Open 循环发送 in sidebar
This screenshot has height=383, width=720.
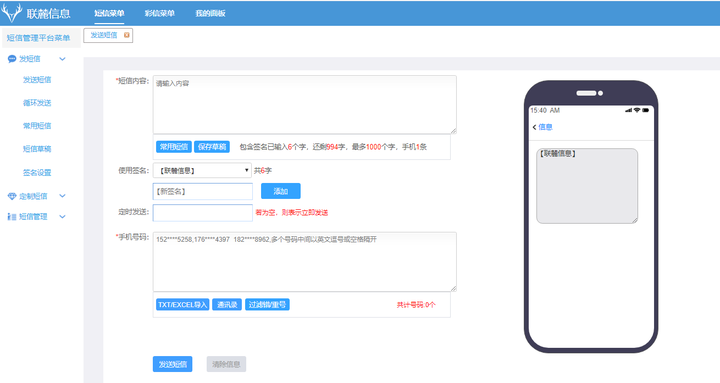pos(37,103)
